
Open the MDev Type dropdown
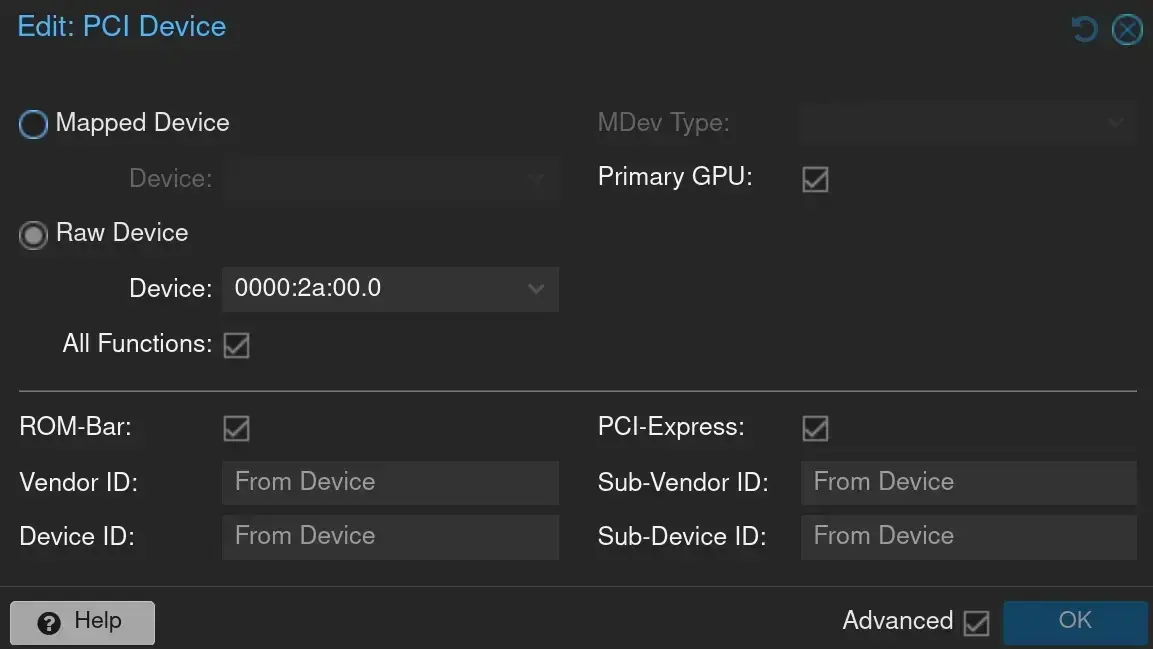[968, 123]
